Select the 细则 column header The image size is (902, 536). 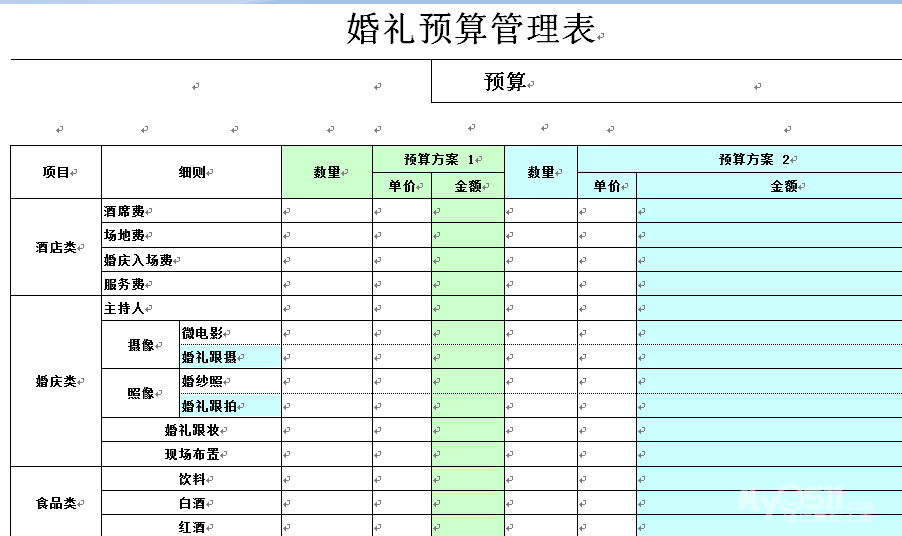[x=192, y=172]
